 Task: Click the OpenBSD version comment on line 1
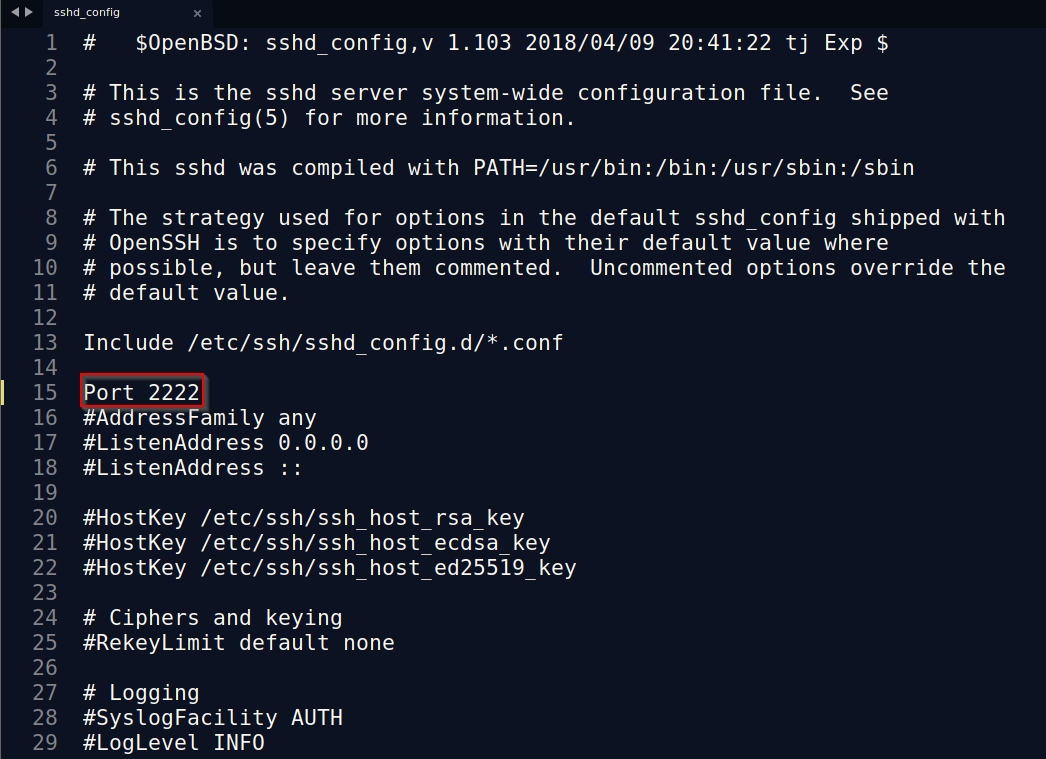click(x=486, y=43)
